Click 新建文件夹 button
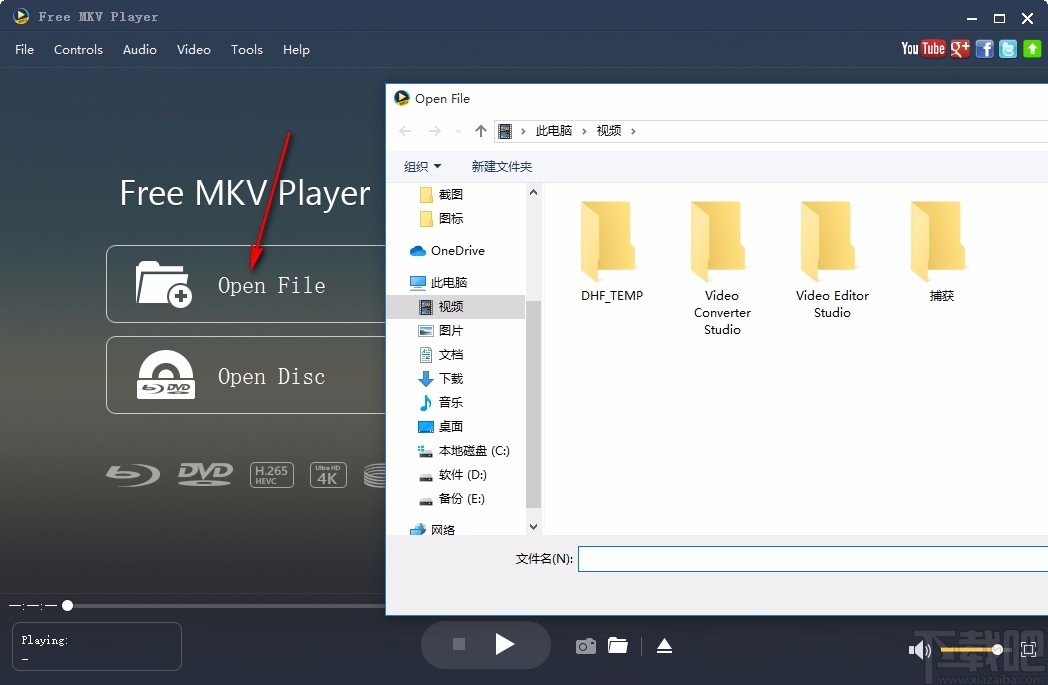 (x=501, y=166)
